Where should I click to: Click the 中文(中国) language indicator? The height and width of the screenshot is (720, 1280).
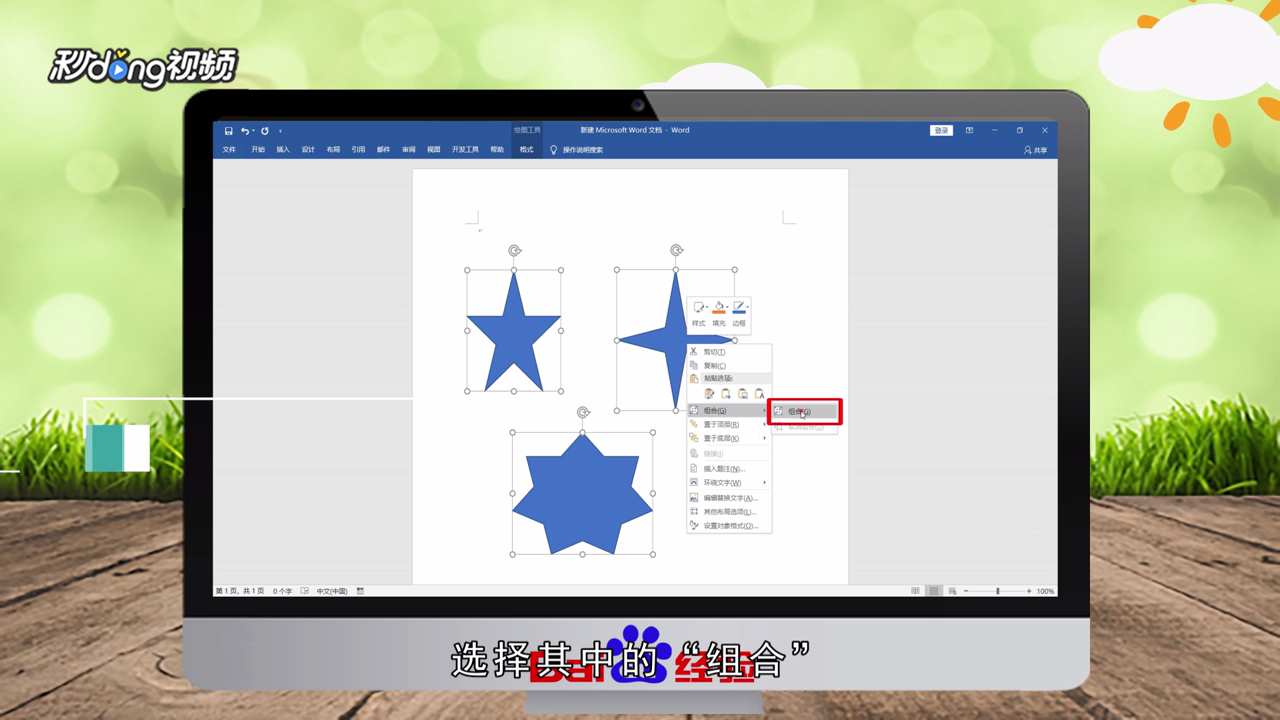click(332, 591)
